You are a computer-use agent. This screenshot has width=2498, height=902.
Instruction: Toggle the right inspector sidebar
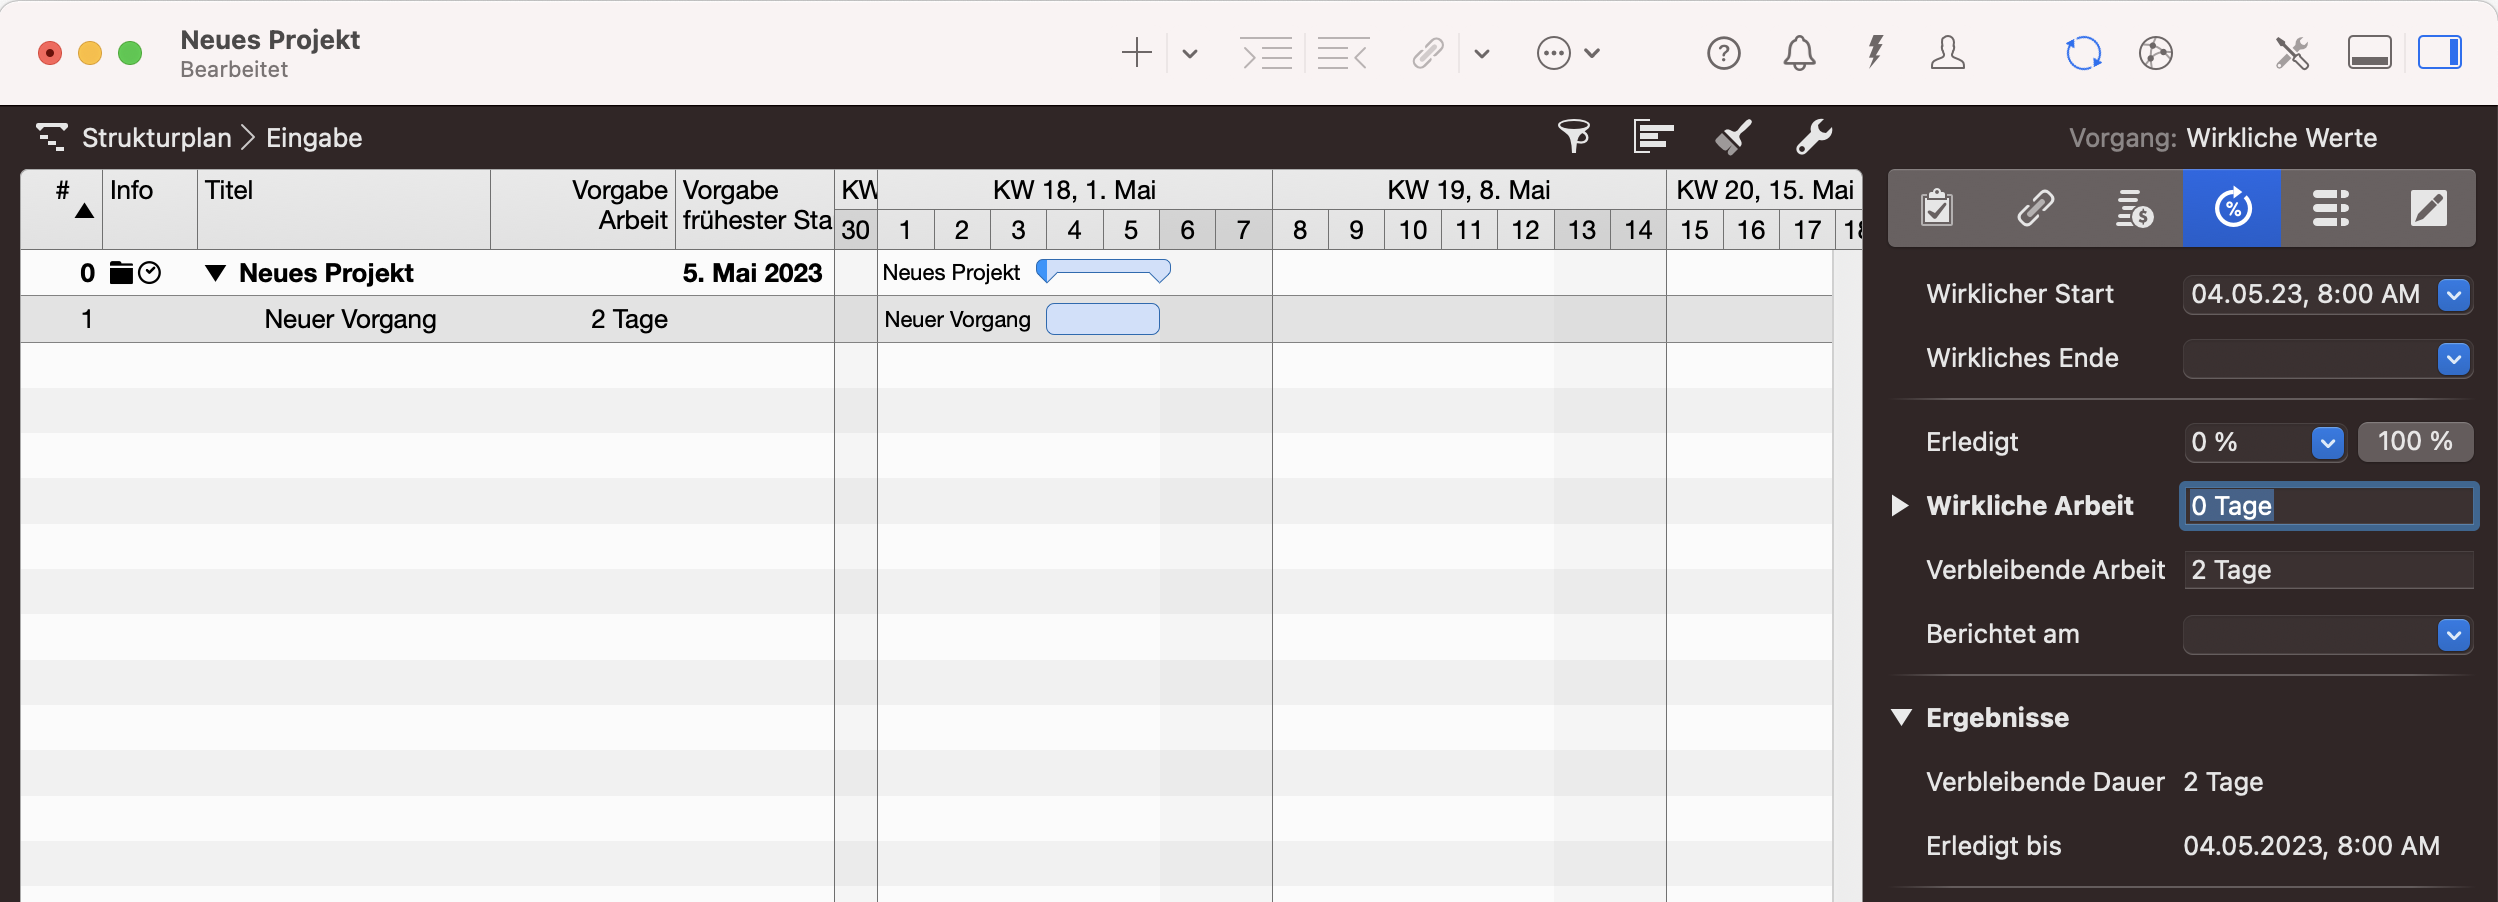(x=2439, y=53)
